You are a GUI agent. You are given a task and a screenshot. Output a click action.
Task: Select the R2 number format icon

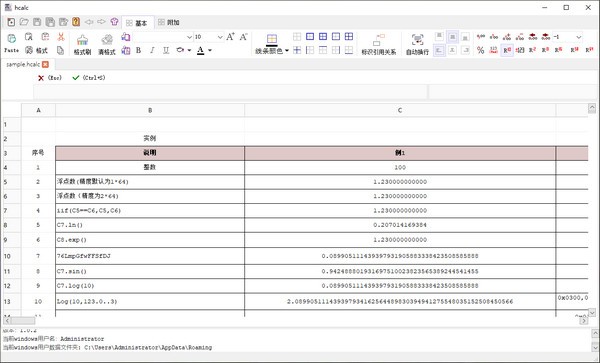(x=532, y=50)
